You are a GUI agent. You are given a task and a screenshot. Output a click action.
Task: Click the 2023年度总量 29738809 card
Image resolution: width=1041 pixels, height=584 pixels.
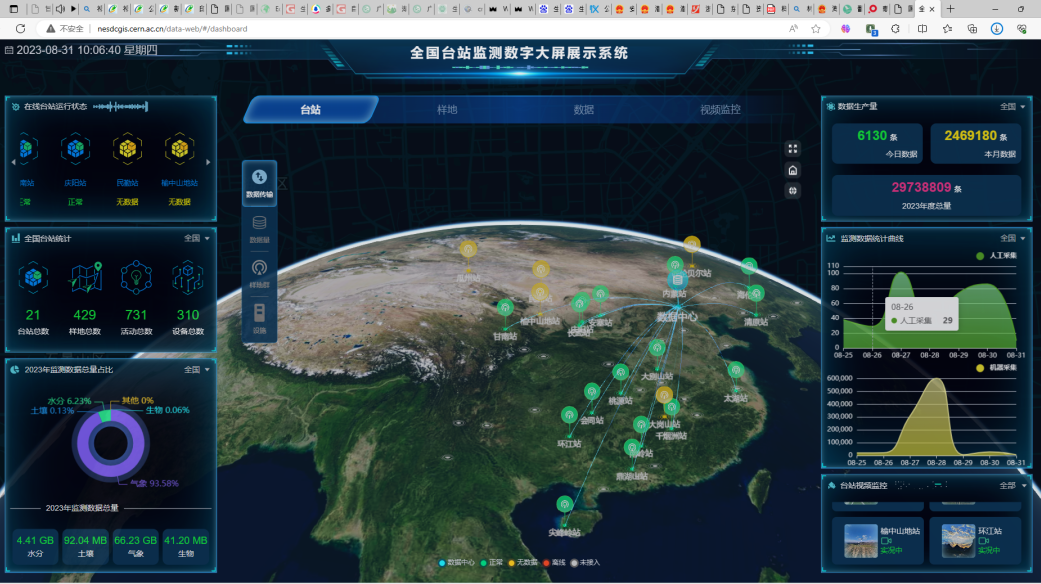point(926,195)
